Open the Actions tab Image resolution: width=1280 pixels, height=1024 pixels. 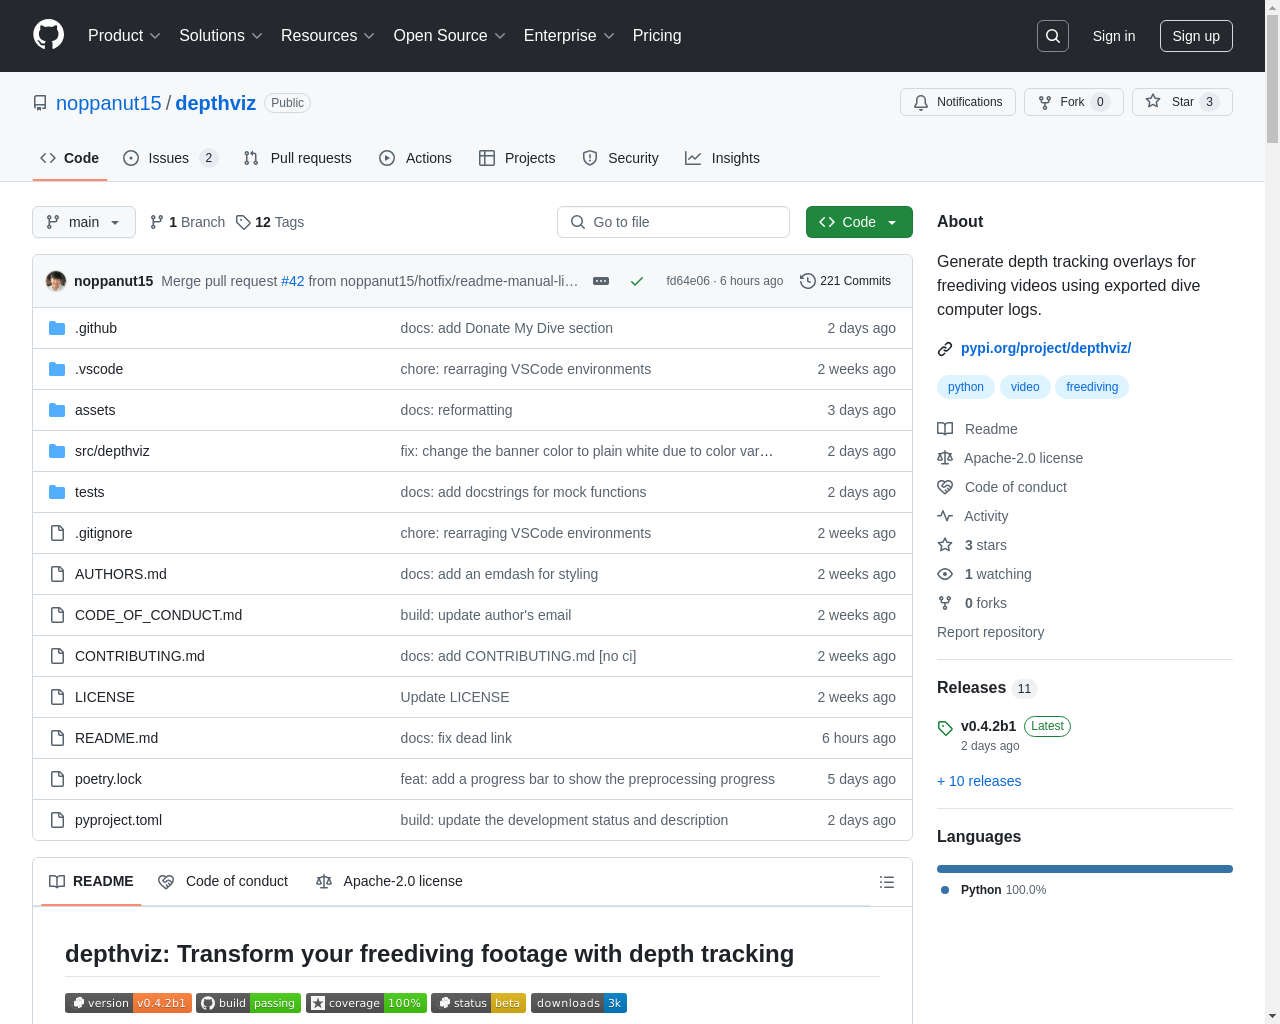(415, 158)
